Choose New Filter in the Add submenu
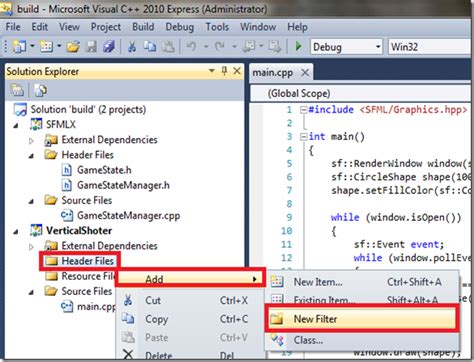 [362, 319]
